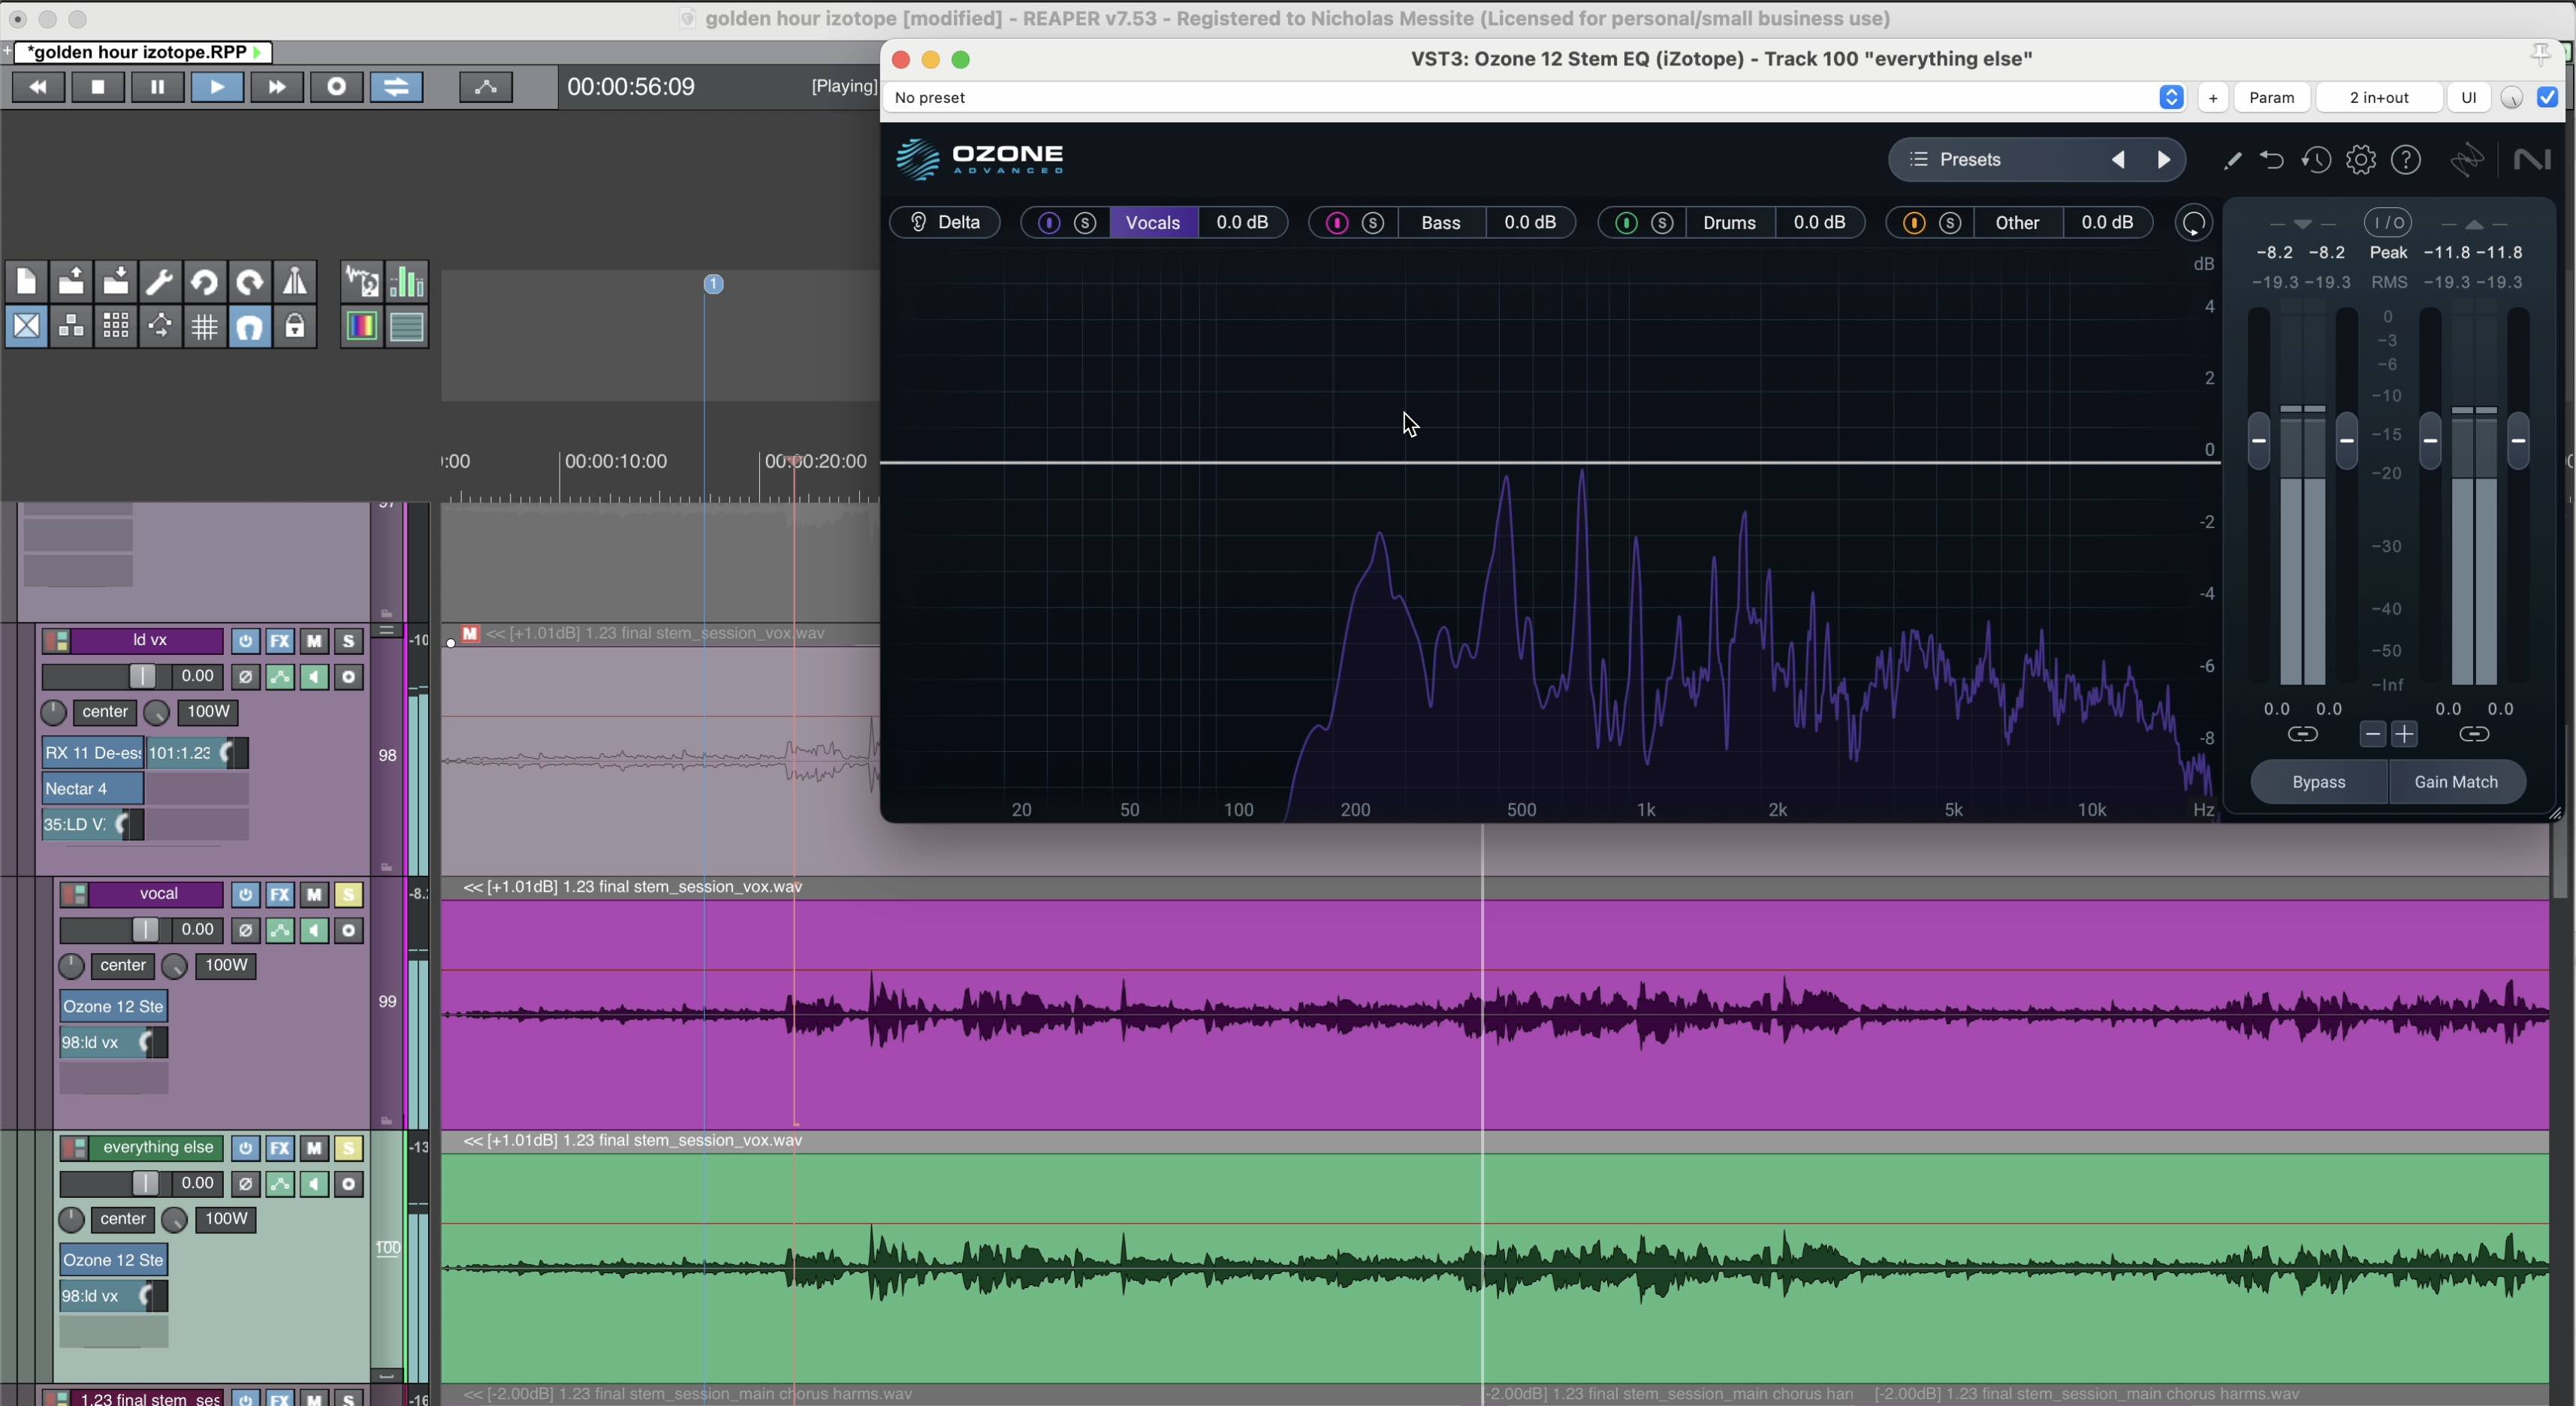Click the spectral peaks colors swatch in the toolbar
The width and height of the screenshot is (2576, 1406).
click(x=361, y=327)
